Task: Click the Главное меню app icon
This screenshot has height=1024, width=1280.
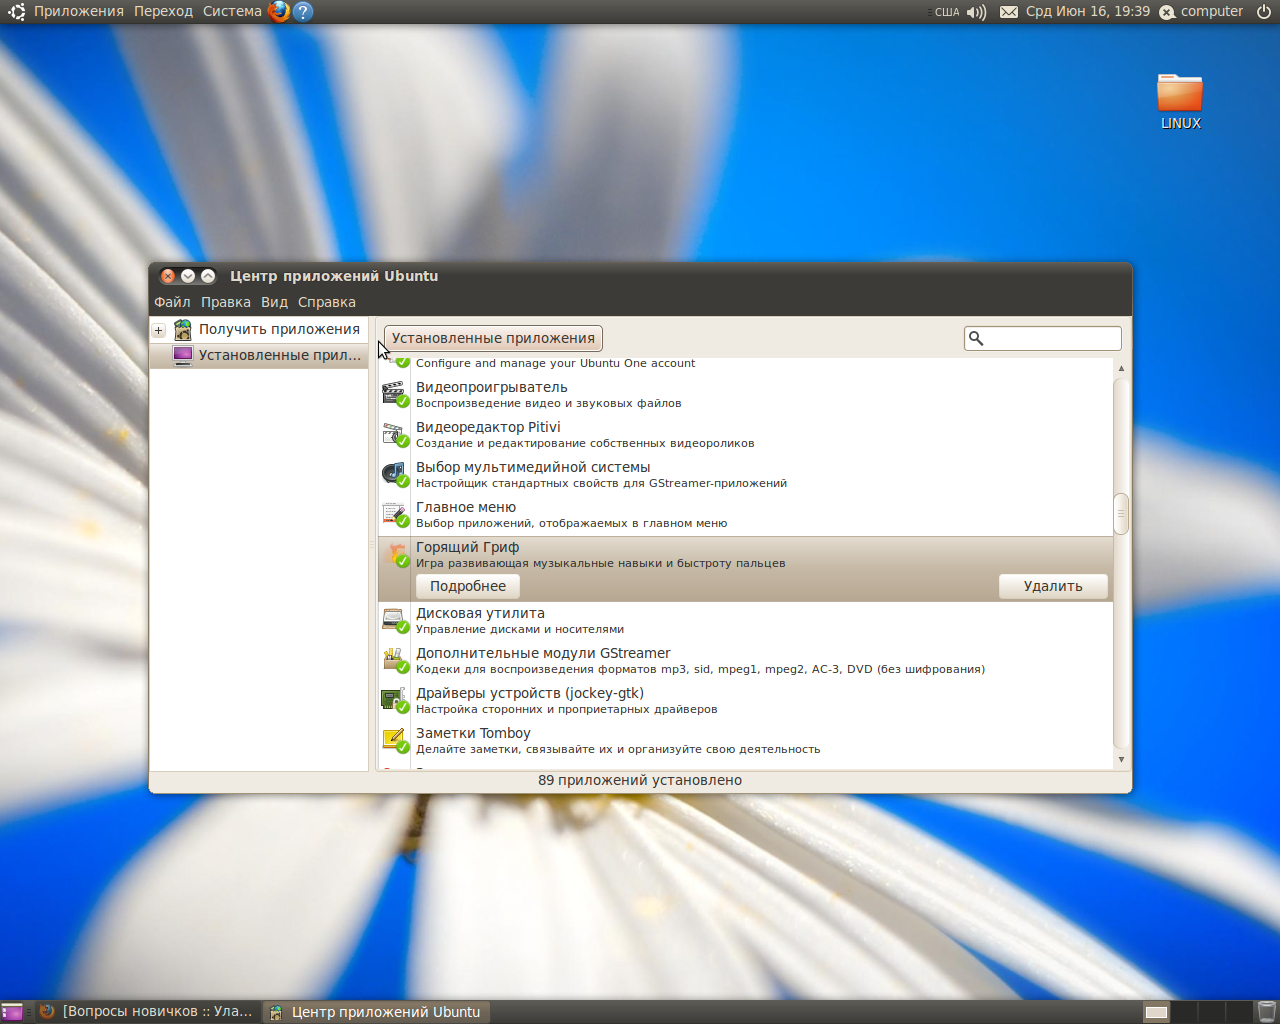Action: 394,513
